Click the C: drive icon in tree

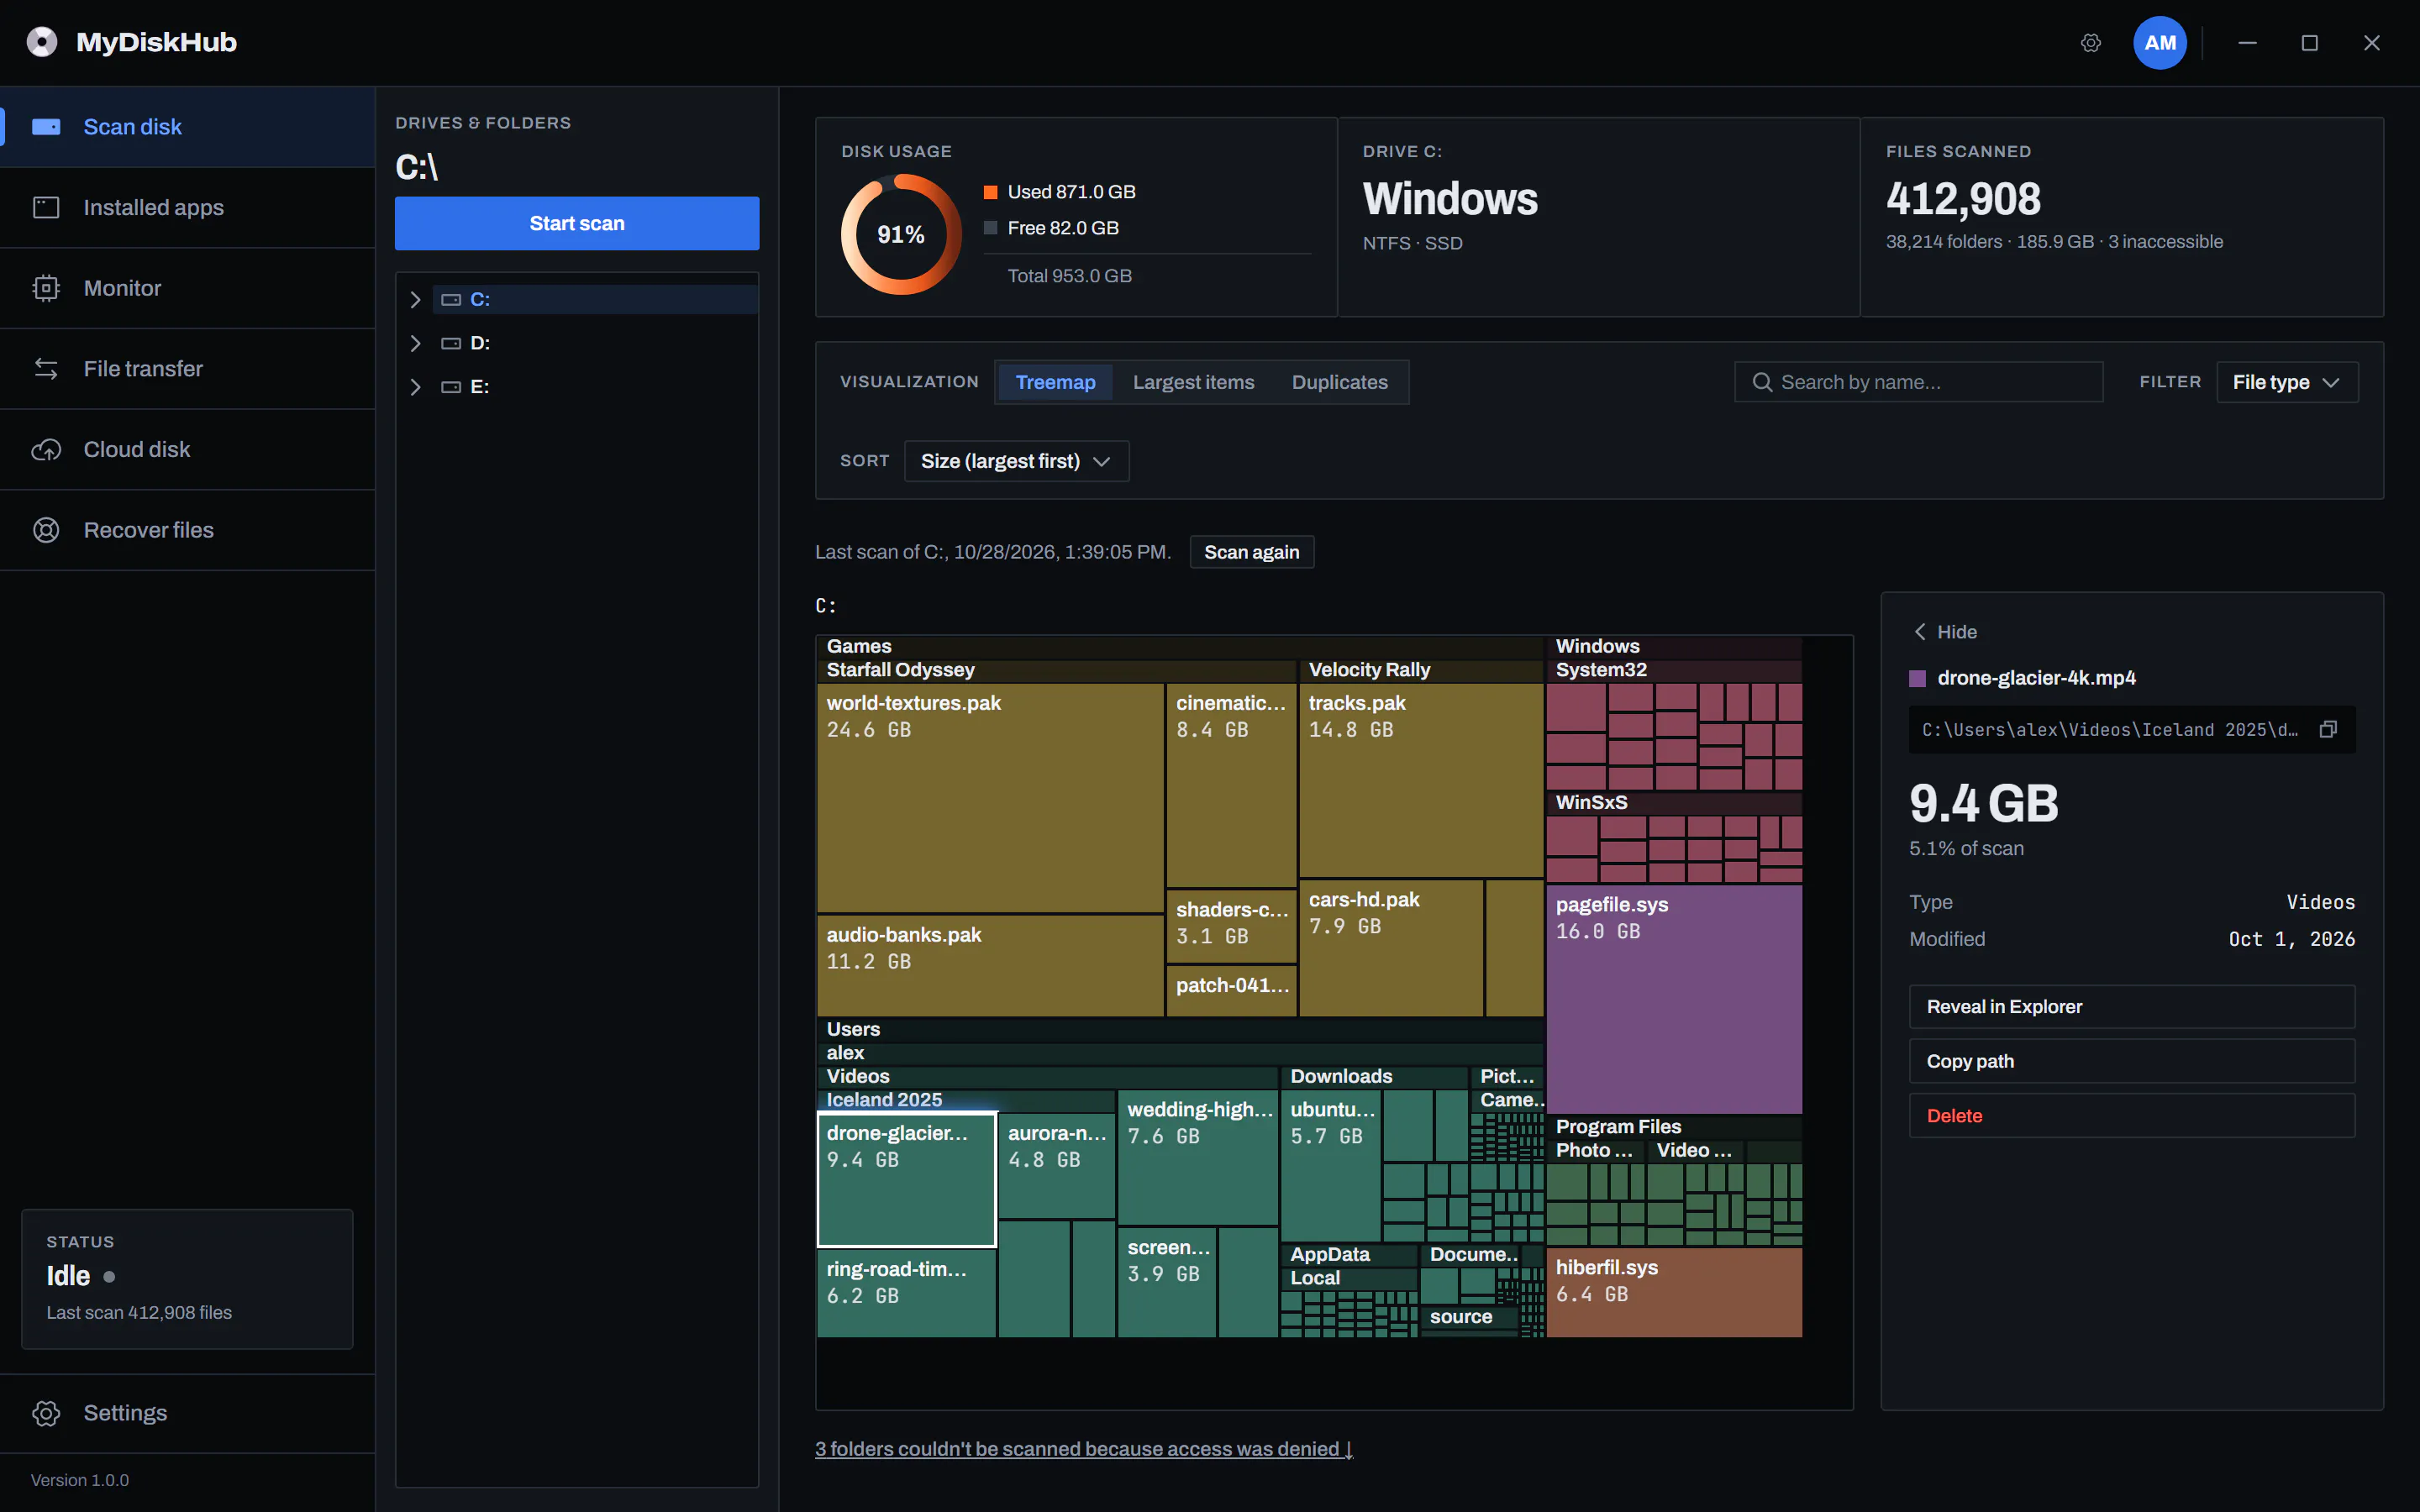tap(451, 300)
